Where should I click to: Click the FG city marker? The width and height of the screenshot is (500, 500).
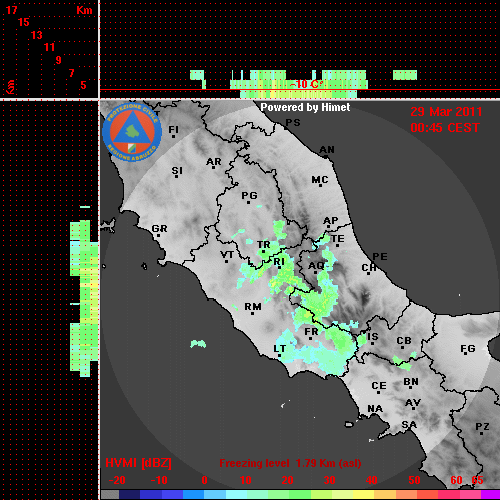click(465, 354)
